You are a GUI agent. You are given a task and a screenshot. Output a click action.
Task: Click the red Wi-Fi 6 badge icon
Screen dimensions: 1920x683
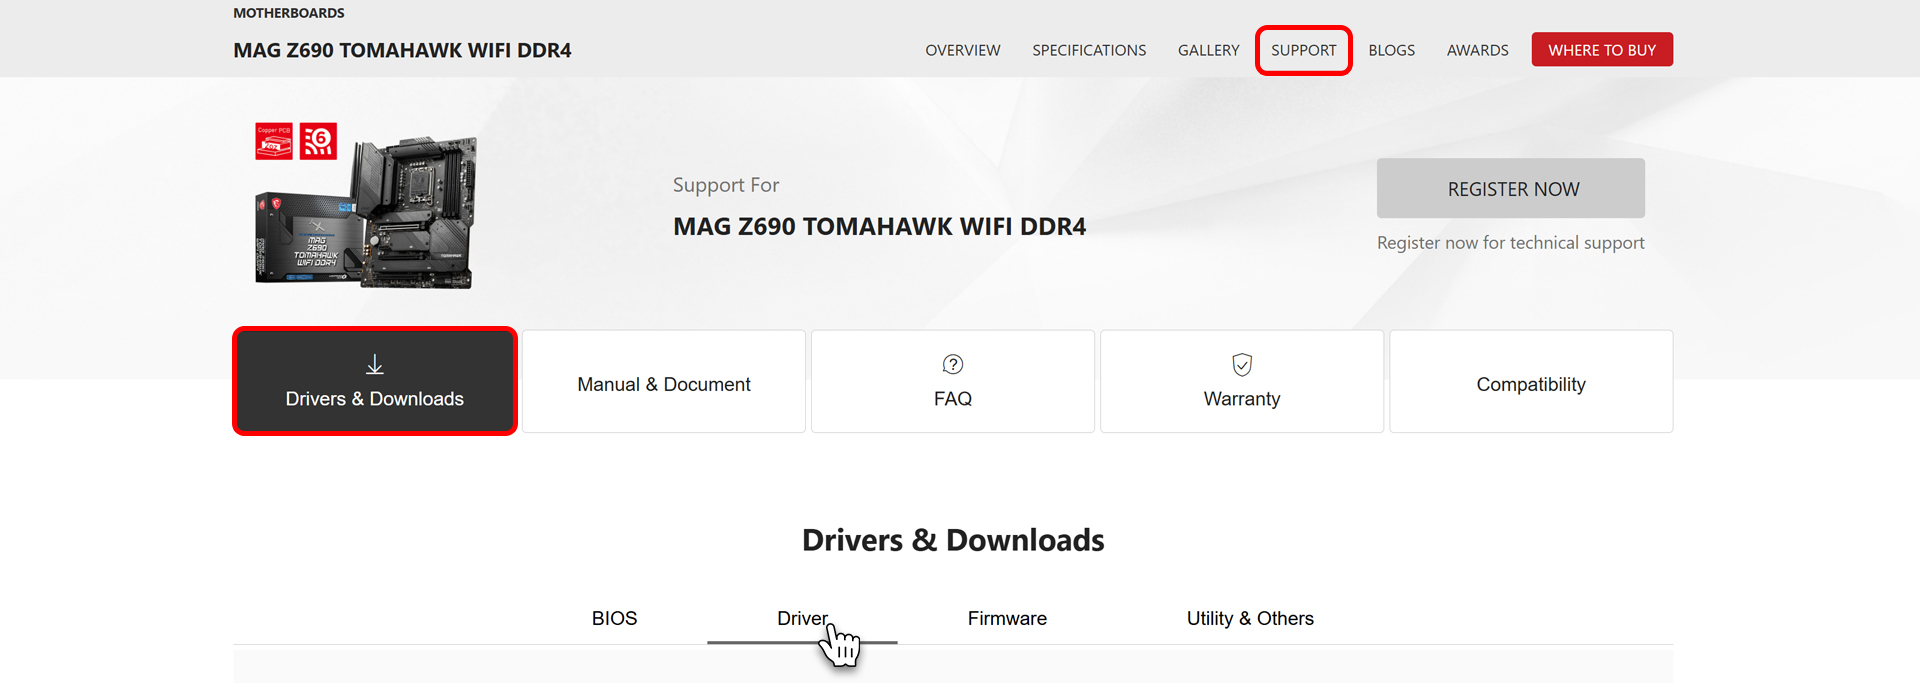coord(319,142)
